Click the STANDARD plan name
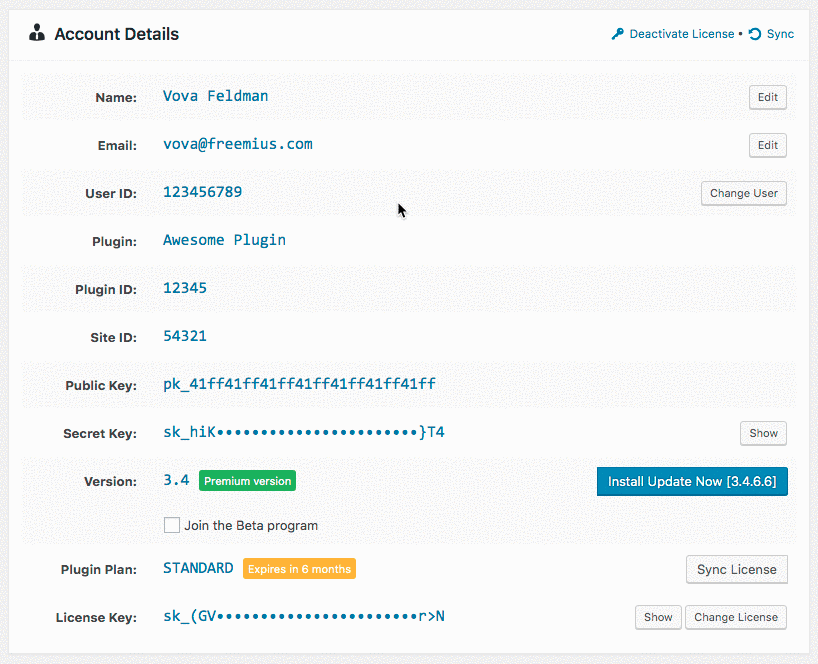Image resolution: width=818 pixels, height=664 pixels. pos(198,568)
